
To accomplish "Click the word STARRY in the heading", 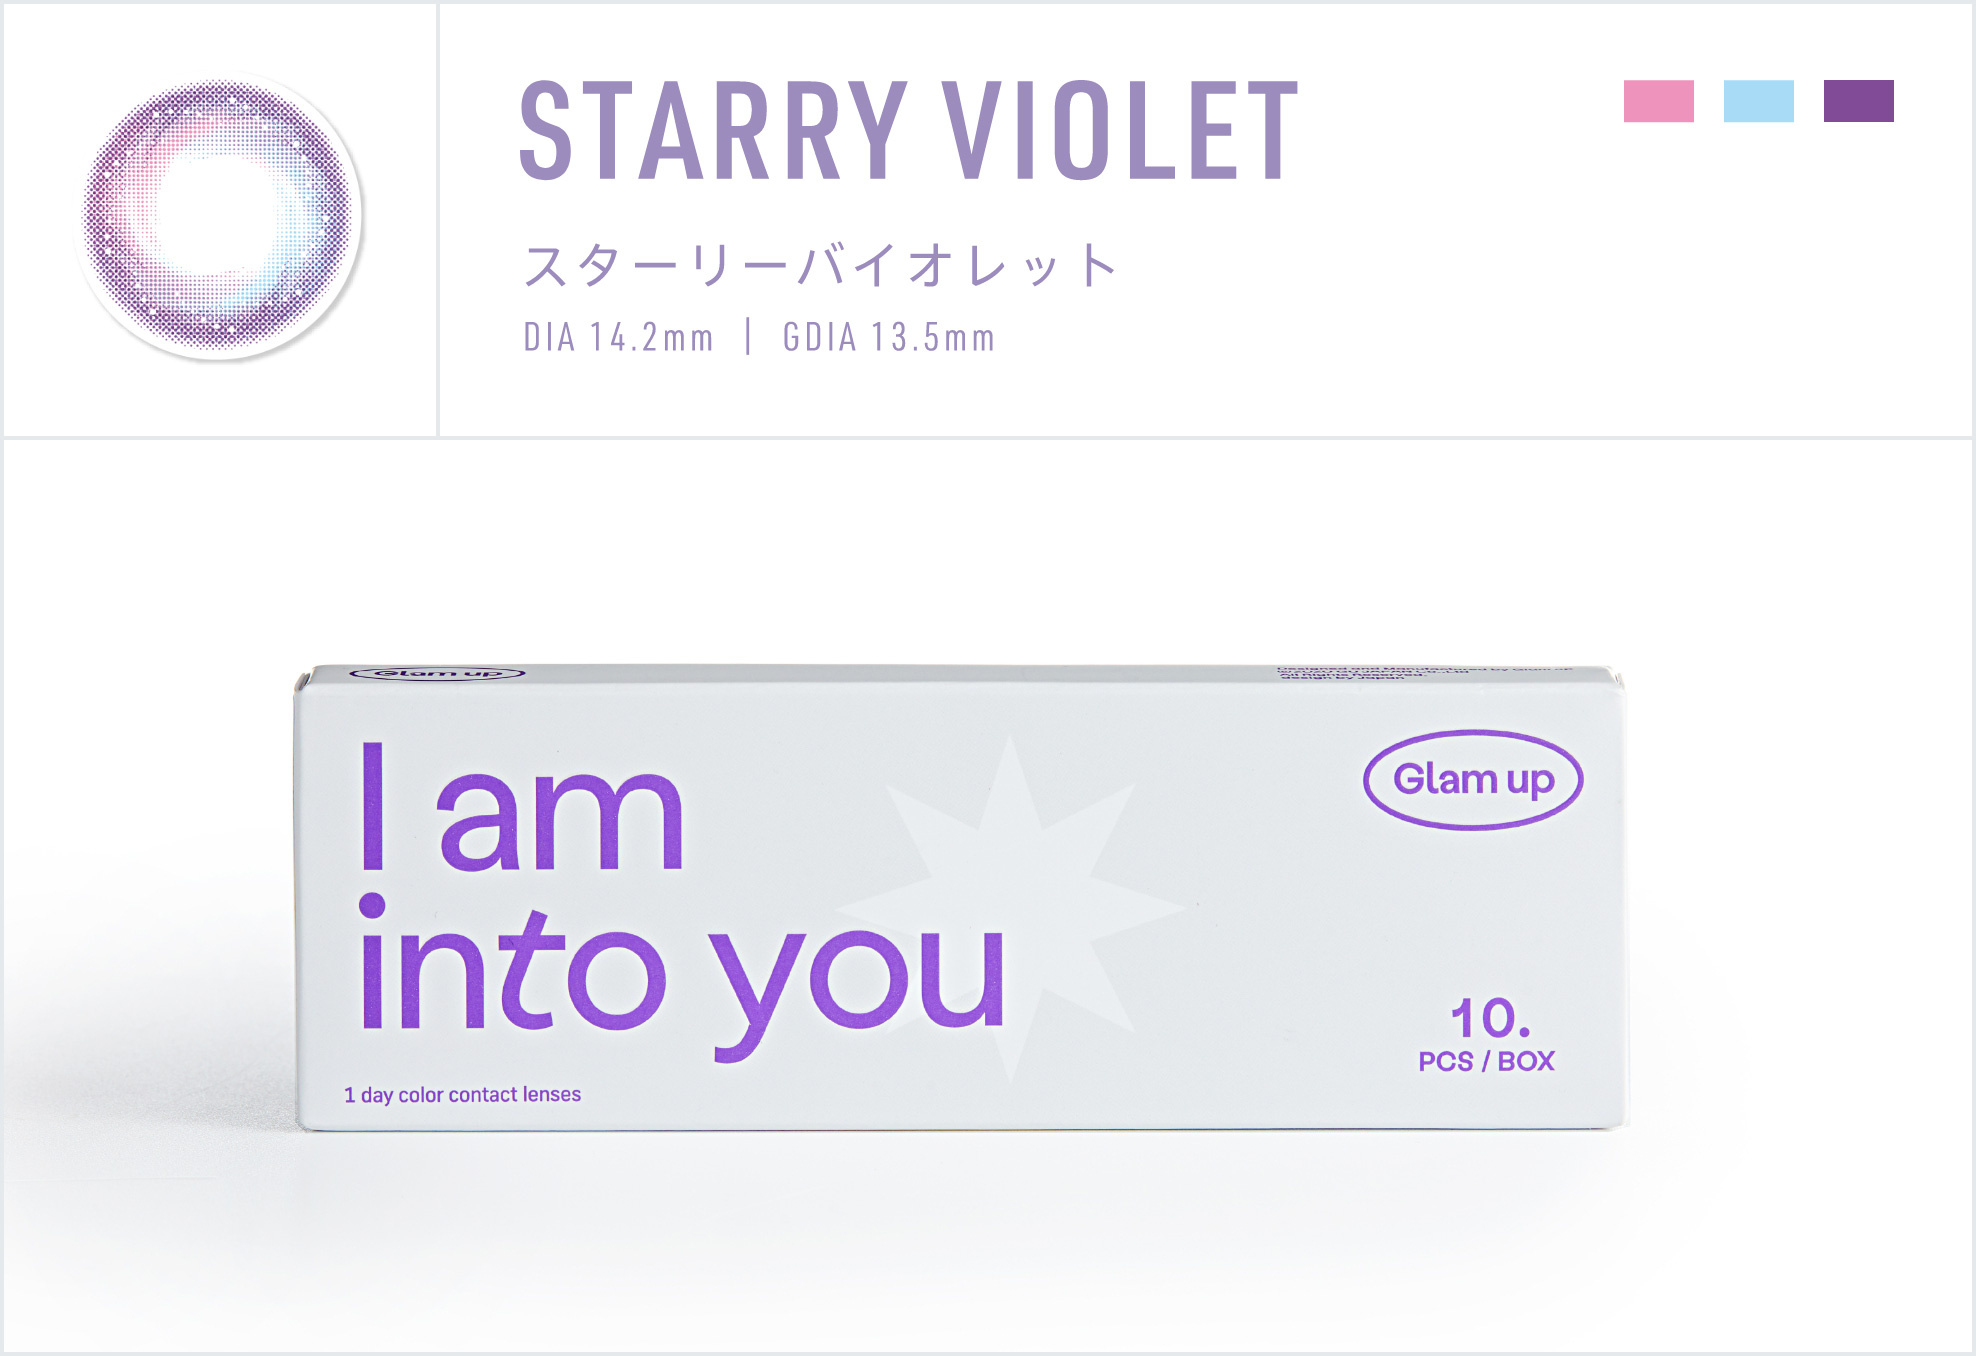I will coord(713,131).
